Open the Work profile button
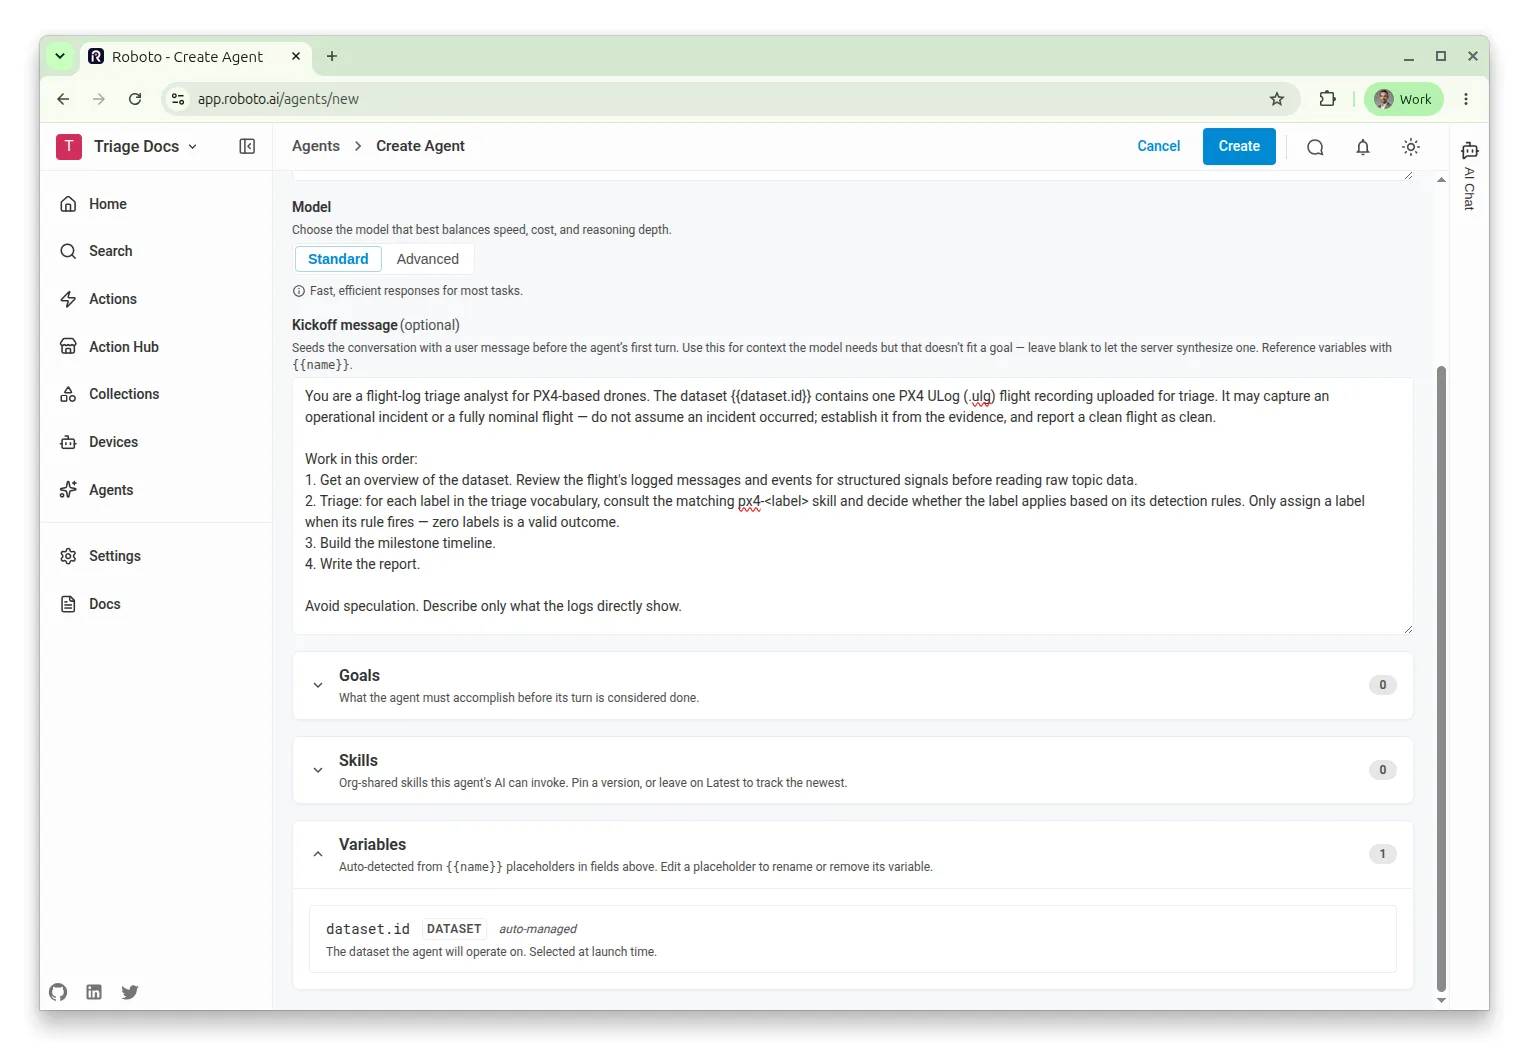This screenshot has width=1532, height=1054. pos(1403,99)
